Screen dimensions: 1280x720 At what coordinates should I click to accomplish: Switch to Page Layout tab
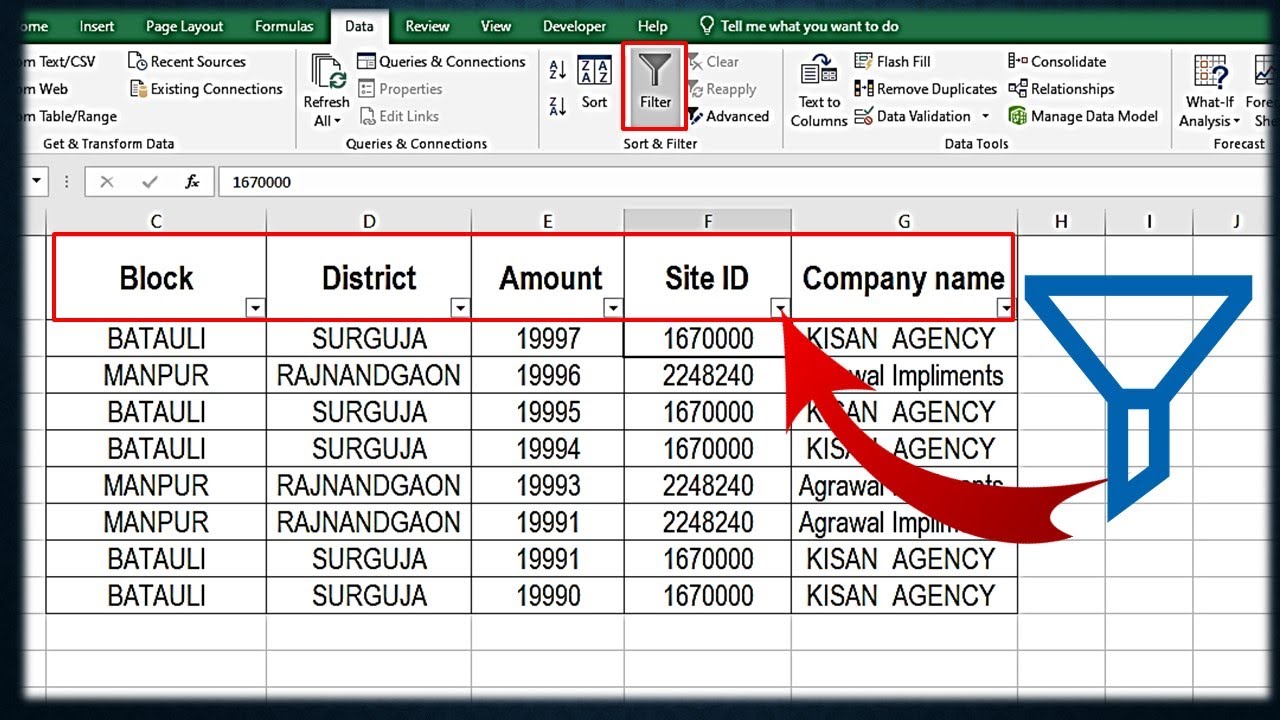[x=184, y=27]
